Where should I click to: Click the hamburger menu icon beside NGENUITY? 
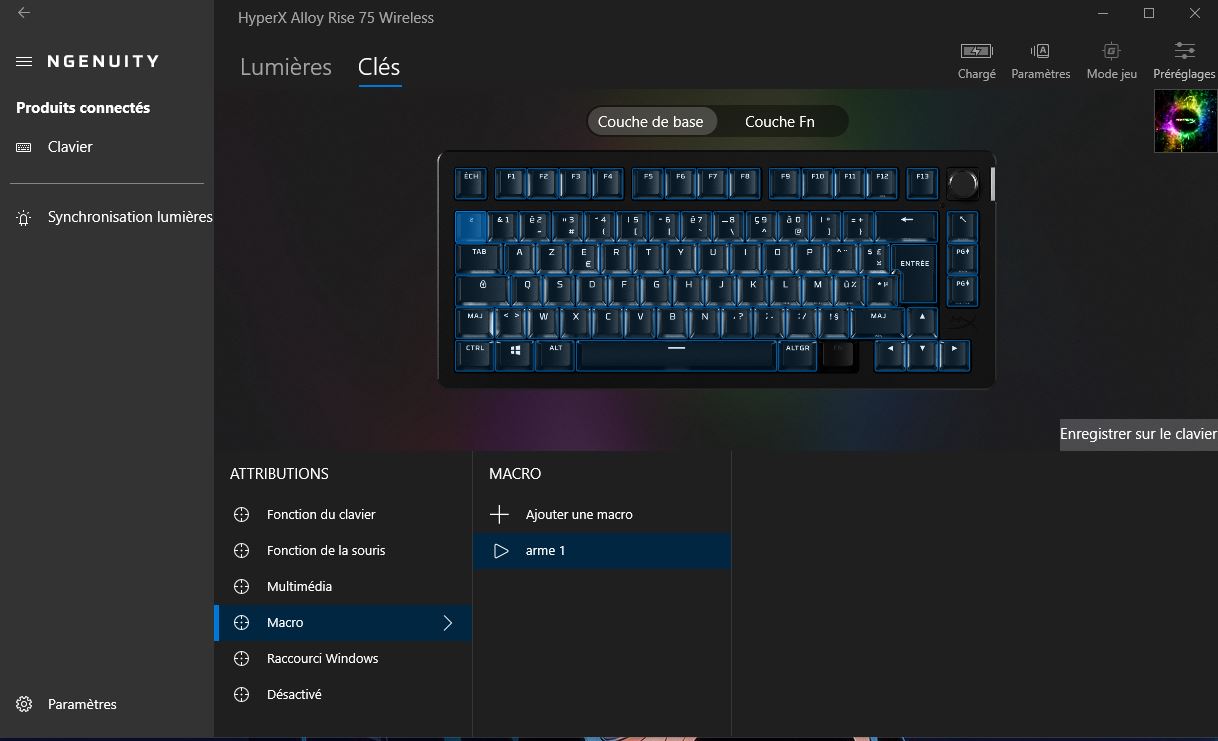24,61
